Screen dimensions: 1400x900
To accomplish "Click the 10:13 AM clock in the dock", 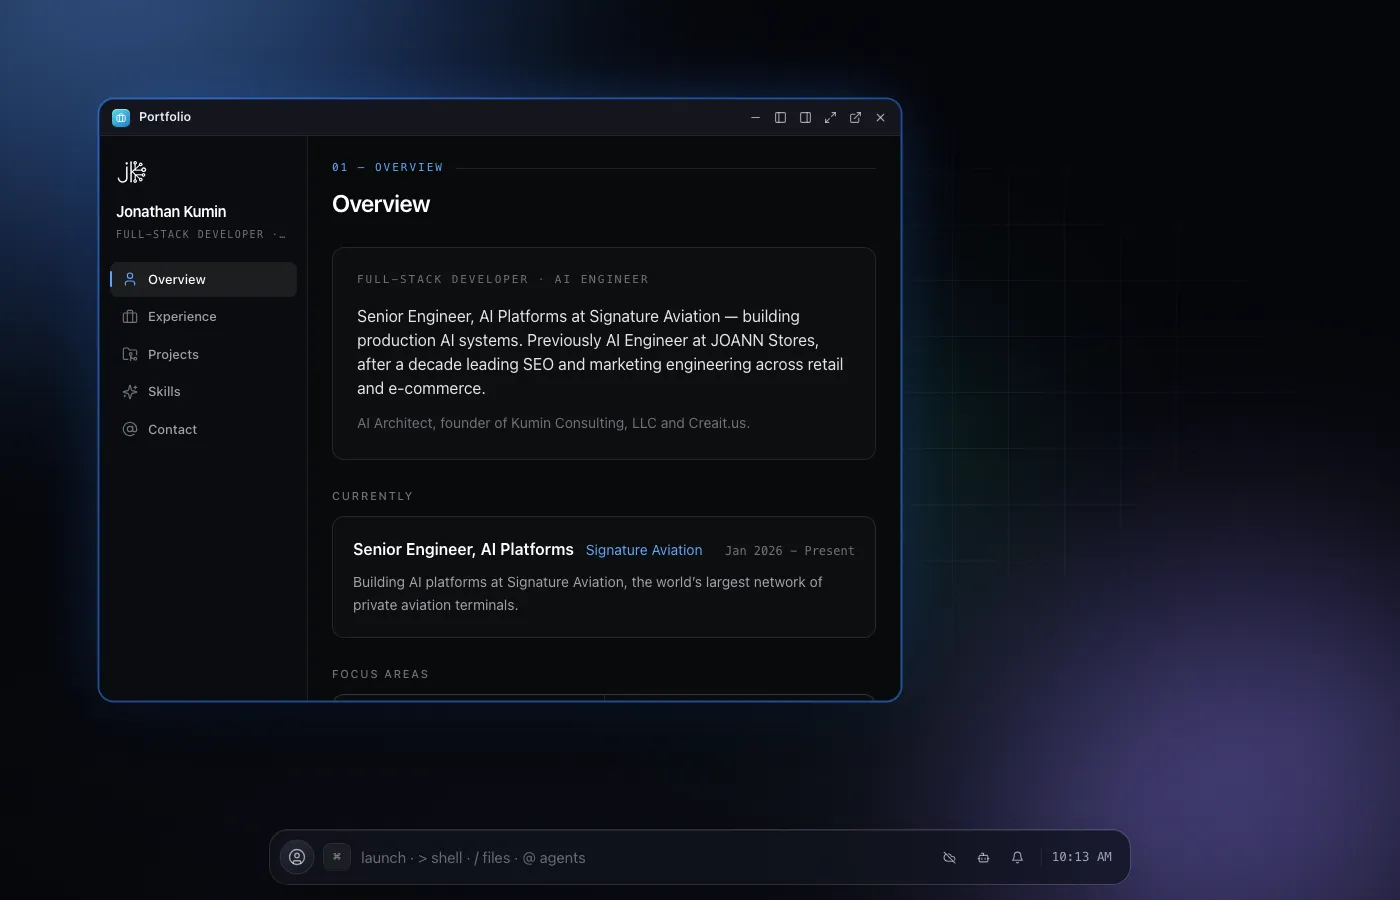I will tap(1081, 857).
